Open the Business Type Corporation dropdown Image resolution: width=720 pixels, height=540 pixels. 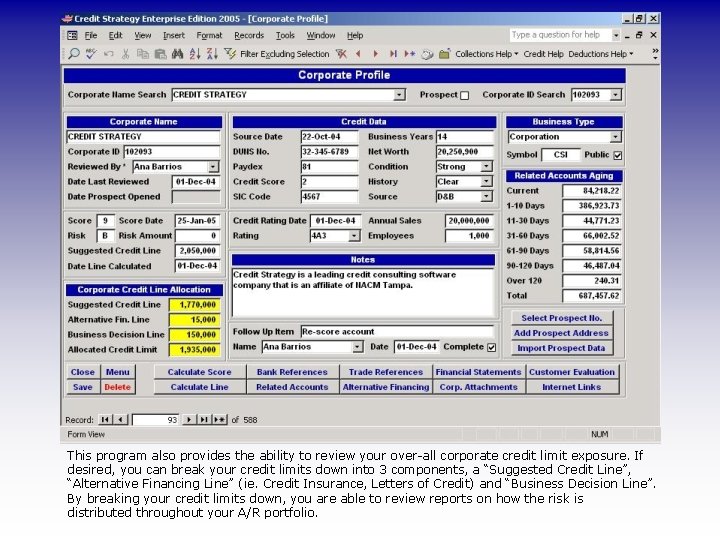[615, 137]
